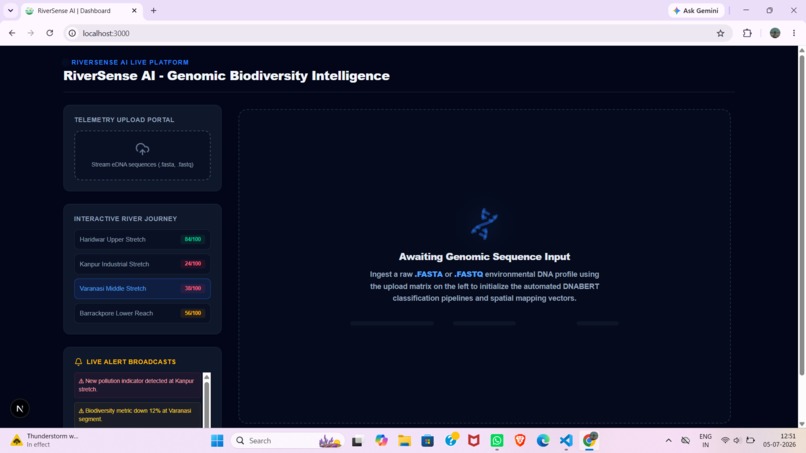The image size is (806, 453).
Task: Open the Chrome profile avatar
Action: (775, 33)
